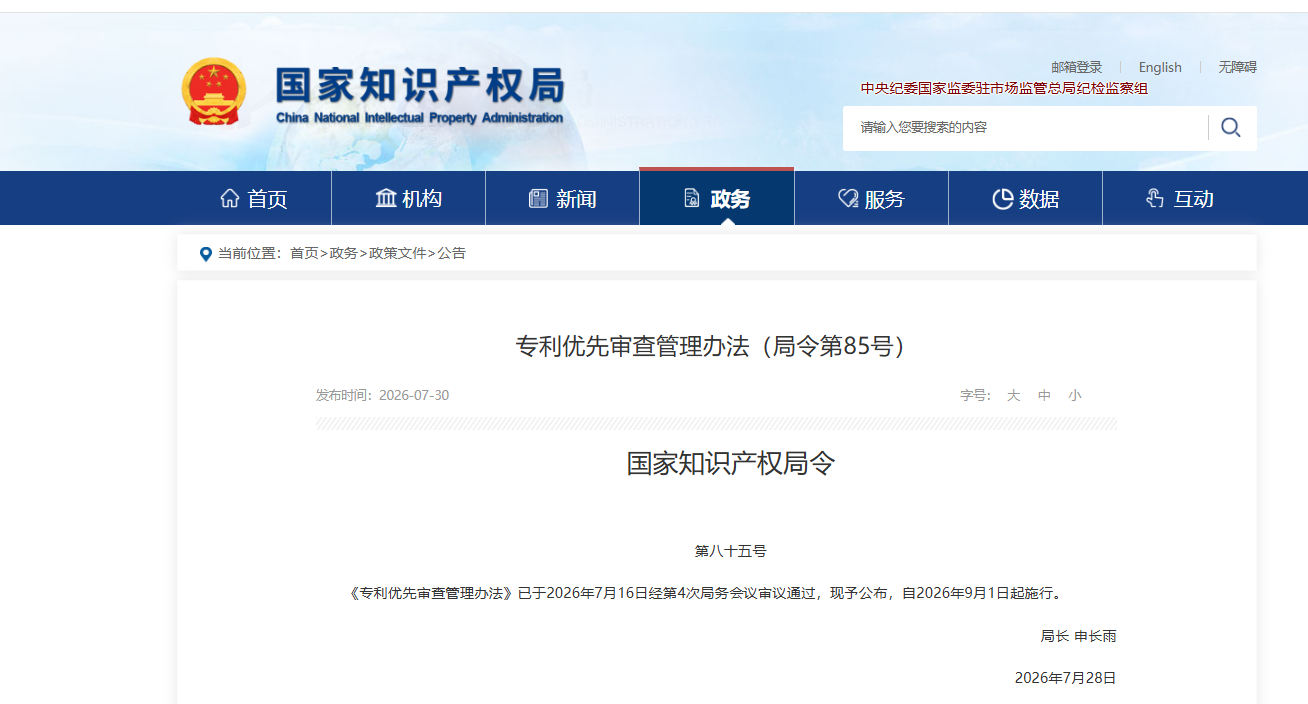Click the heart icon beside 服务
This screenshot has width=1308, height=704.
[848, 198]
